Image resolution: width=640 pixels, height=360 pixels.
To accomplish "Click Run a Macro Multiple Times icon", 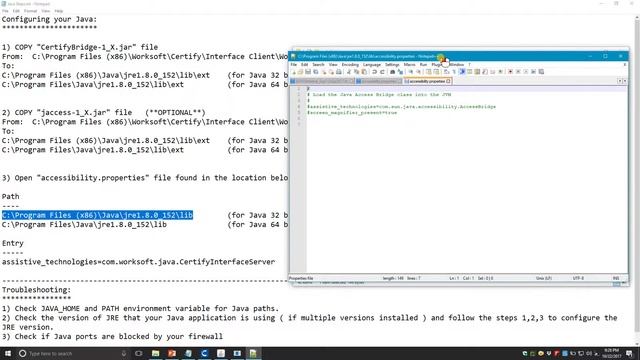I will (x=533, y=72).
